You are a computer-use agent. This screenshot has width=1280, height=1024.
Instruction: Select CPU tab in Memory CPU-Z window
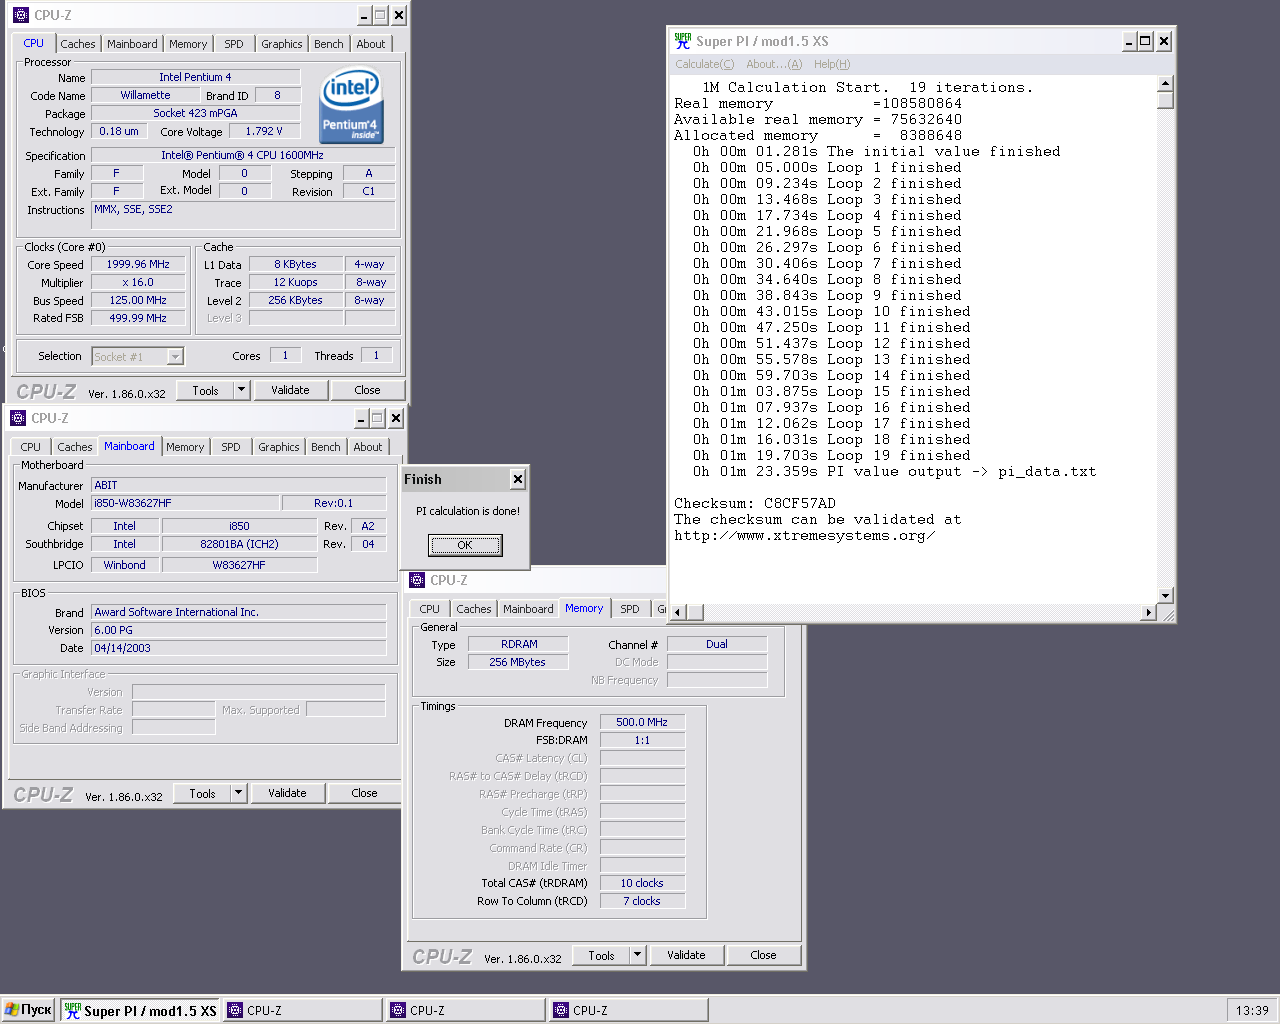coord(429,609)
